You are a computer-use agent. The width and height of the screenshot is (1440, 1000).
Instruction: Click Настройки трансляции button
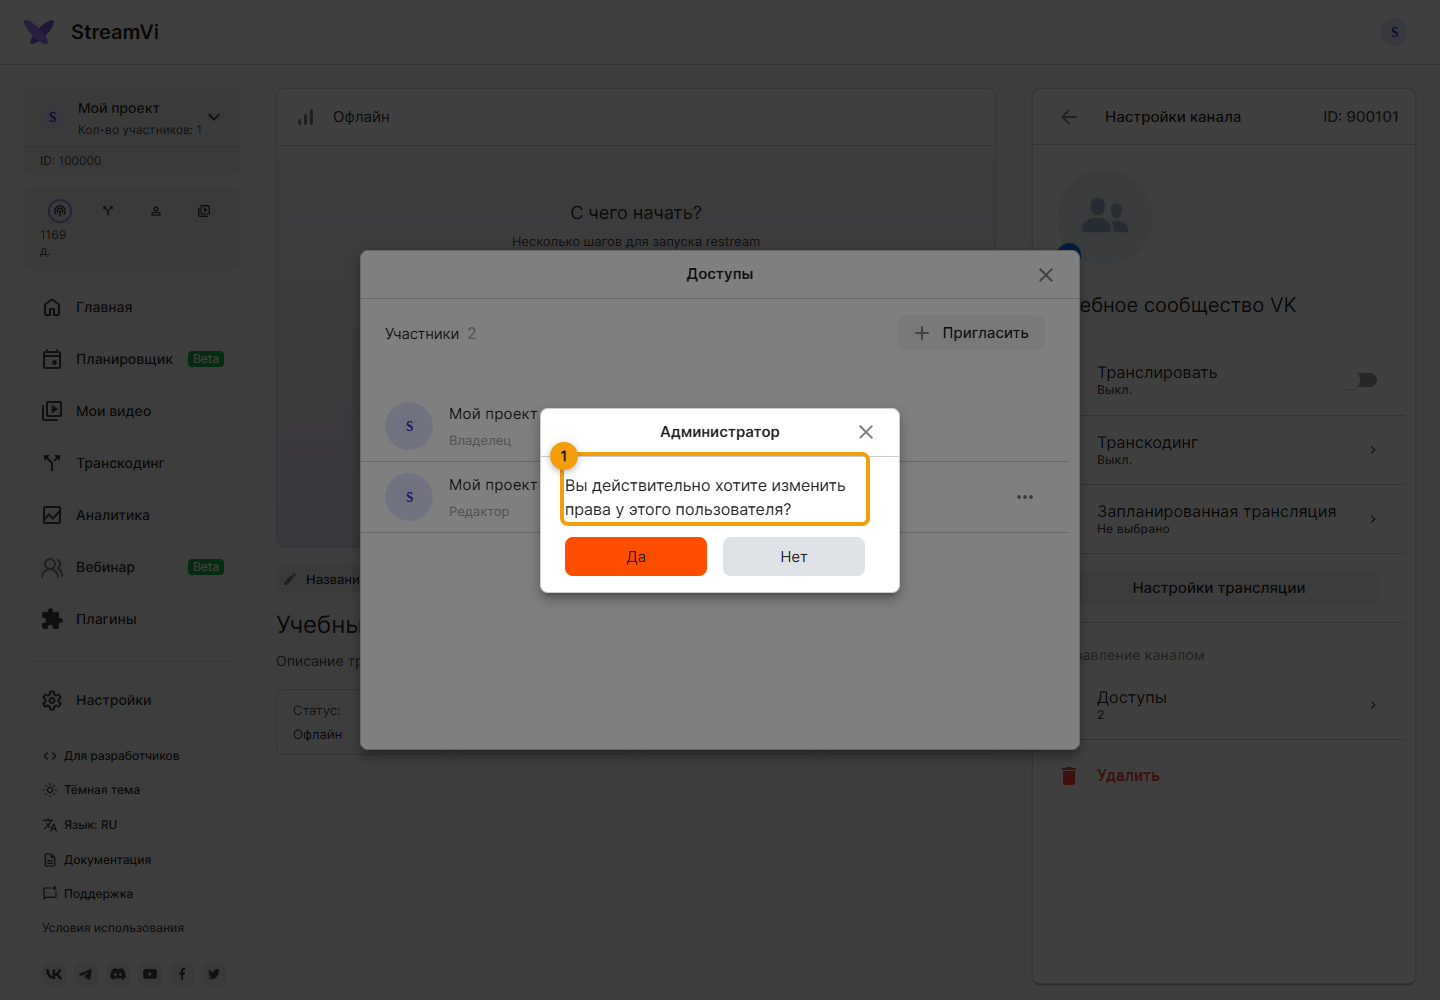(1219, 588)
